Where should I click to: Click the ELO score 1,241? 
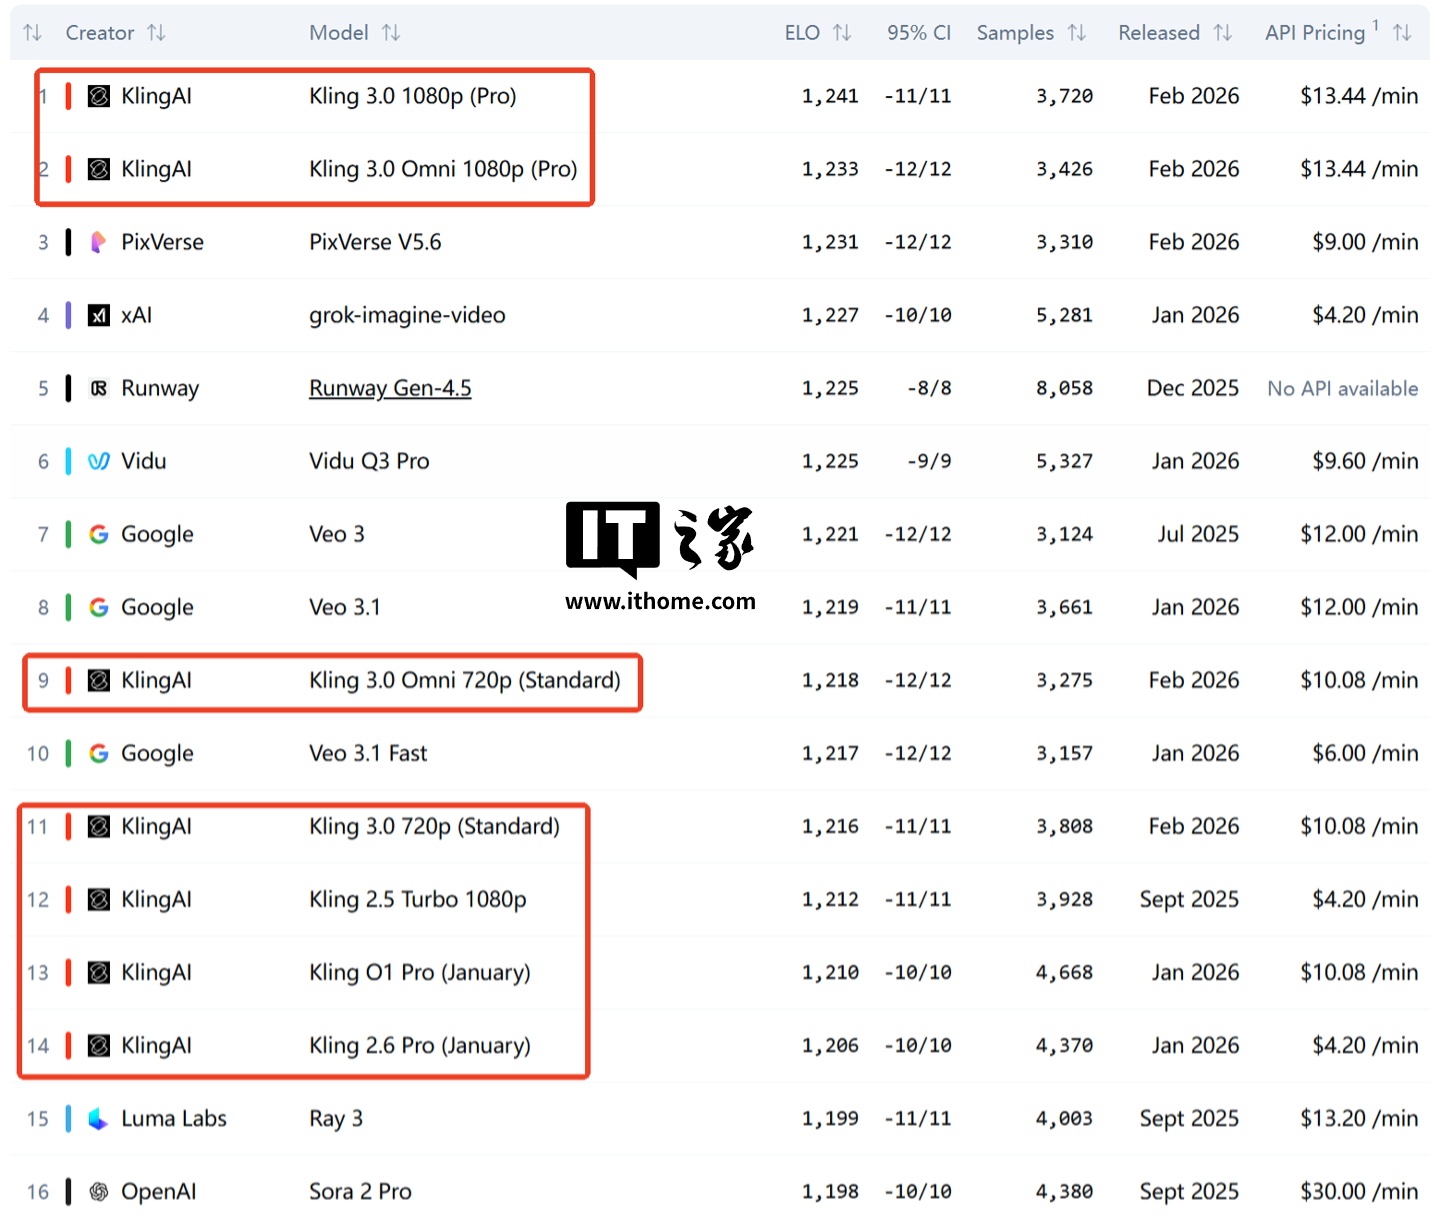tap(830, 96)
